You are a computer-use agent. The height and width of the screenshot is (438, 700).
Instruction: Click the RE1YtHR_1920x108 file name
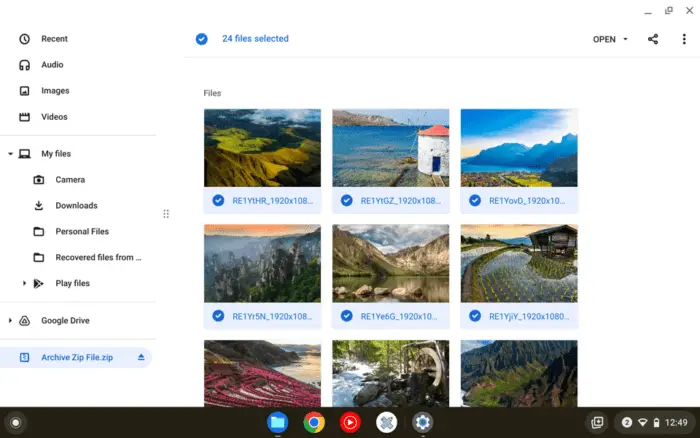click(273, 201)
